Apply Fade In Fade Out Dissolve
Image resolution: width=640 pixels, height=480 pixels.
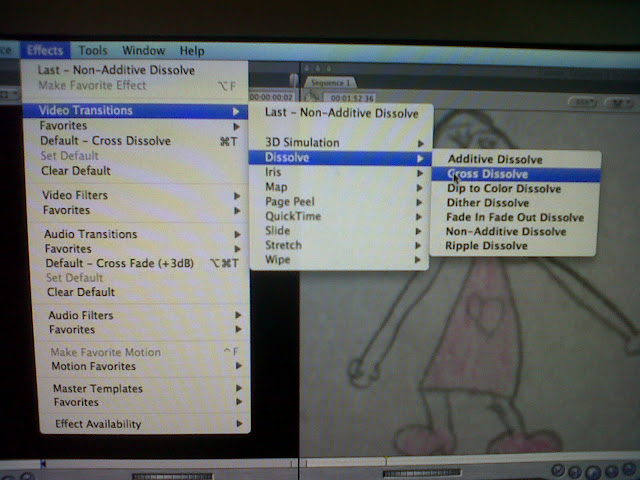[514, 217]
